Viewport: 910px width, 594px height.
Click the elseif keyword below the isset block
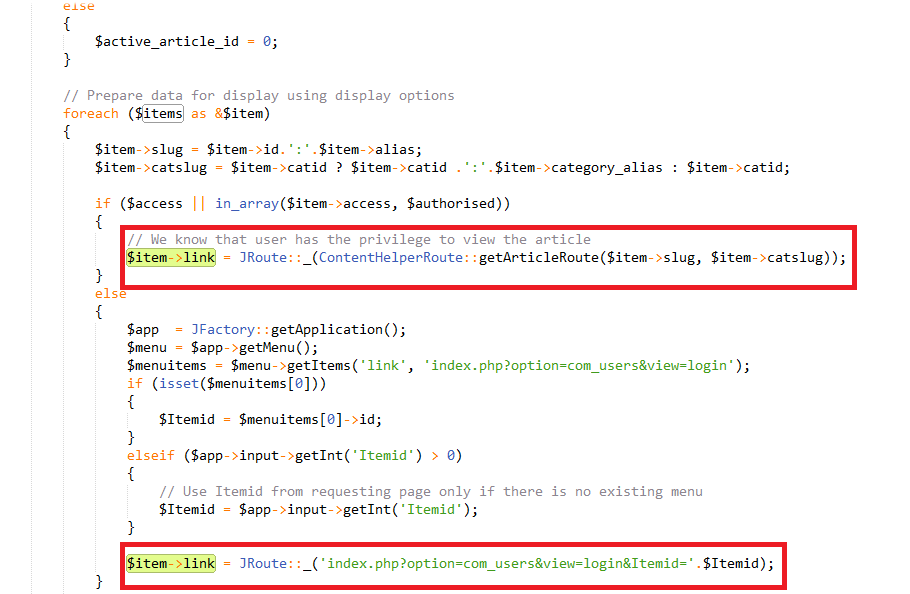[x=150, y=455]
